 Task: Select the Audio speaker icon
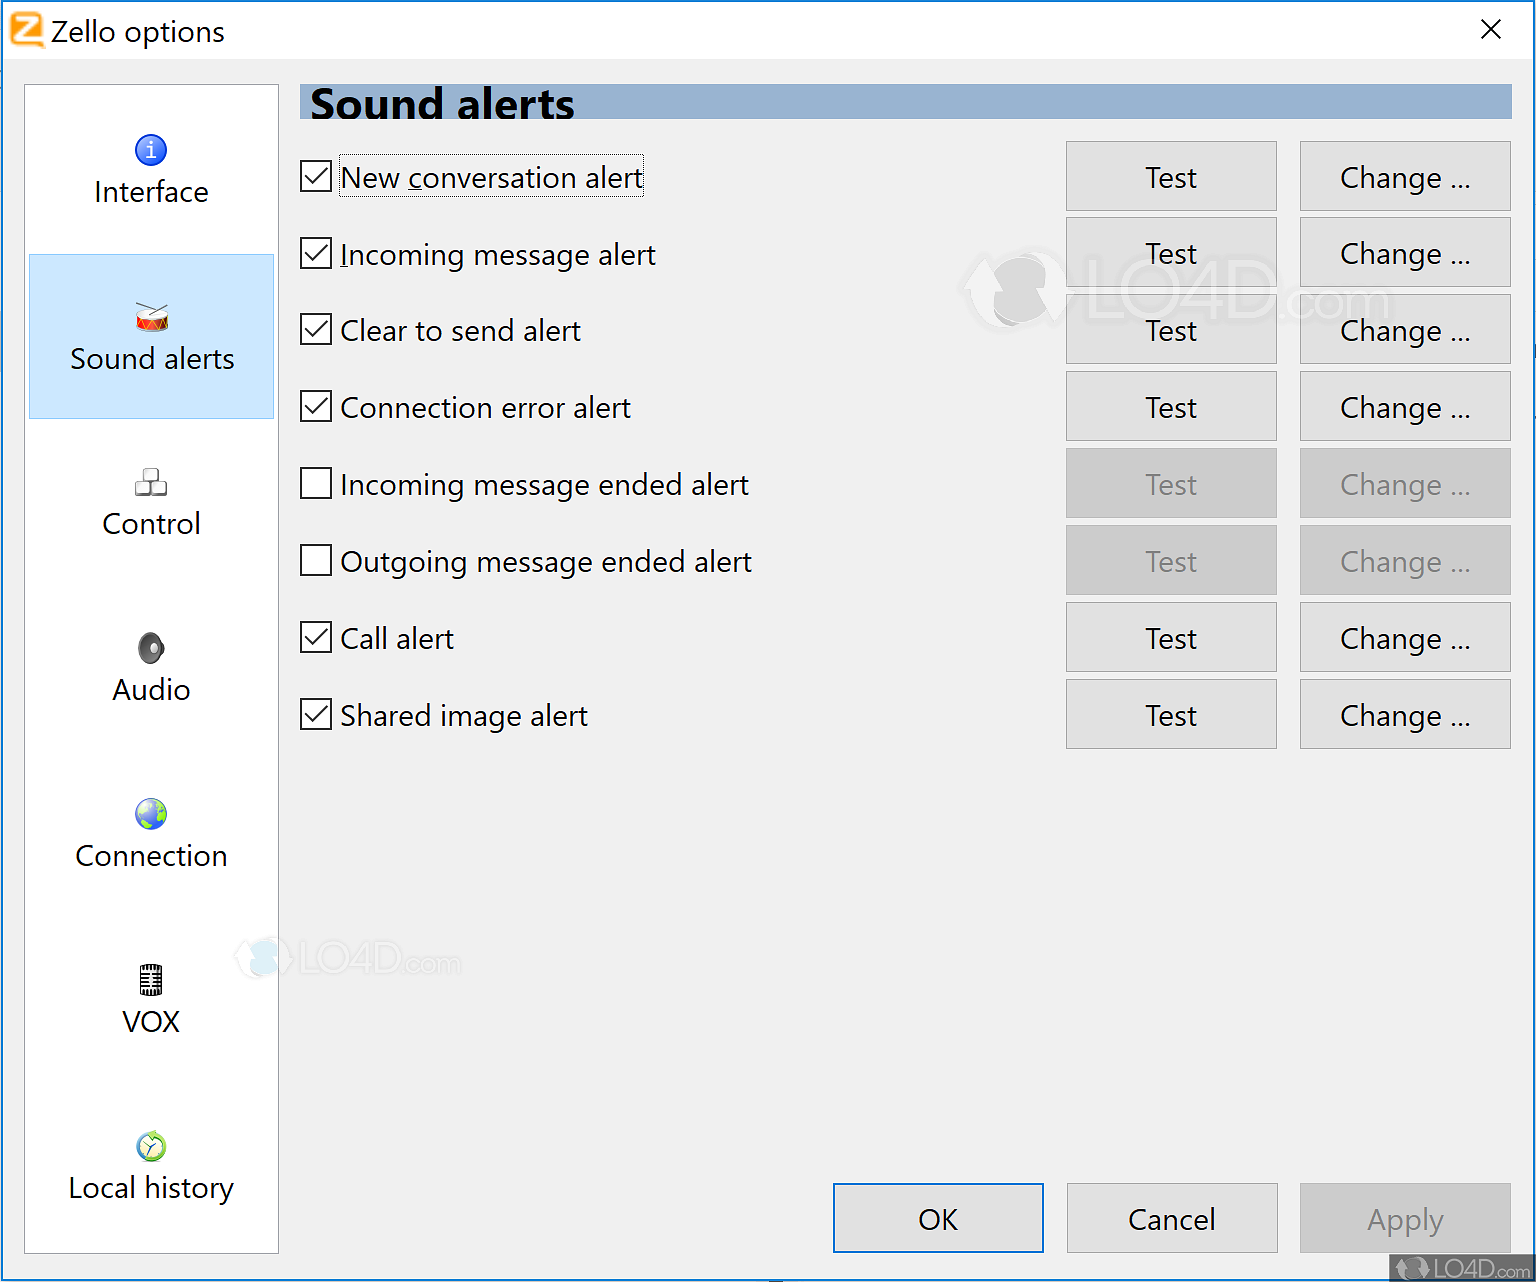(151, 647)
